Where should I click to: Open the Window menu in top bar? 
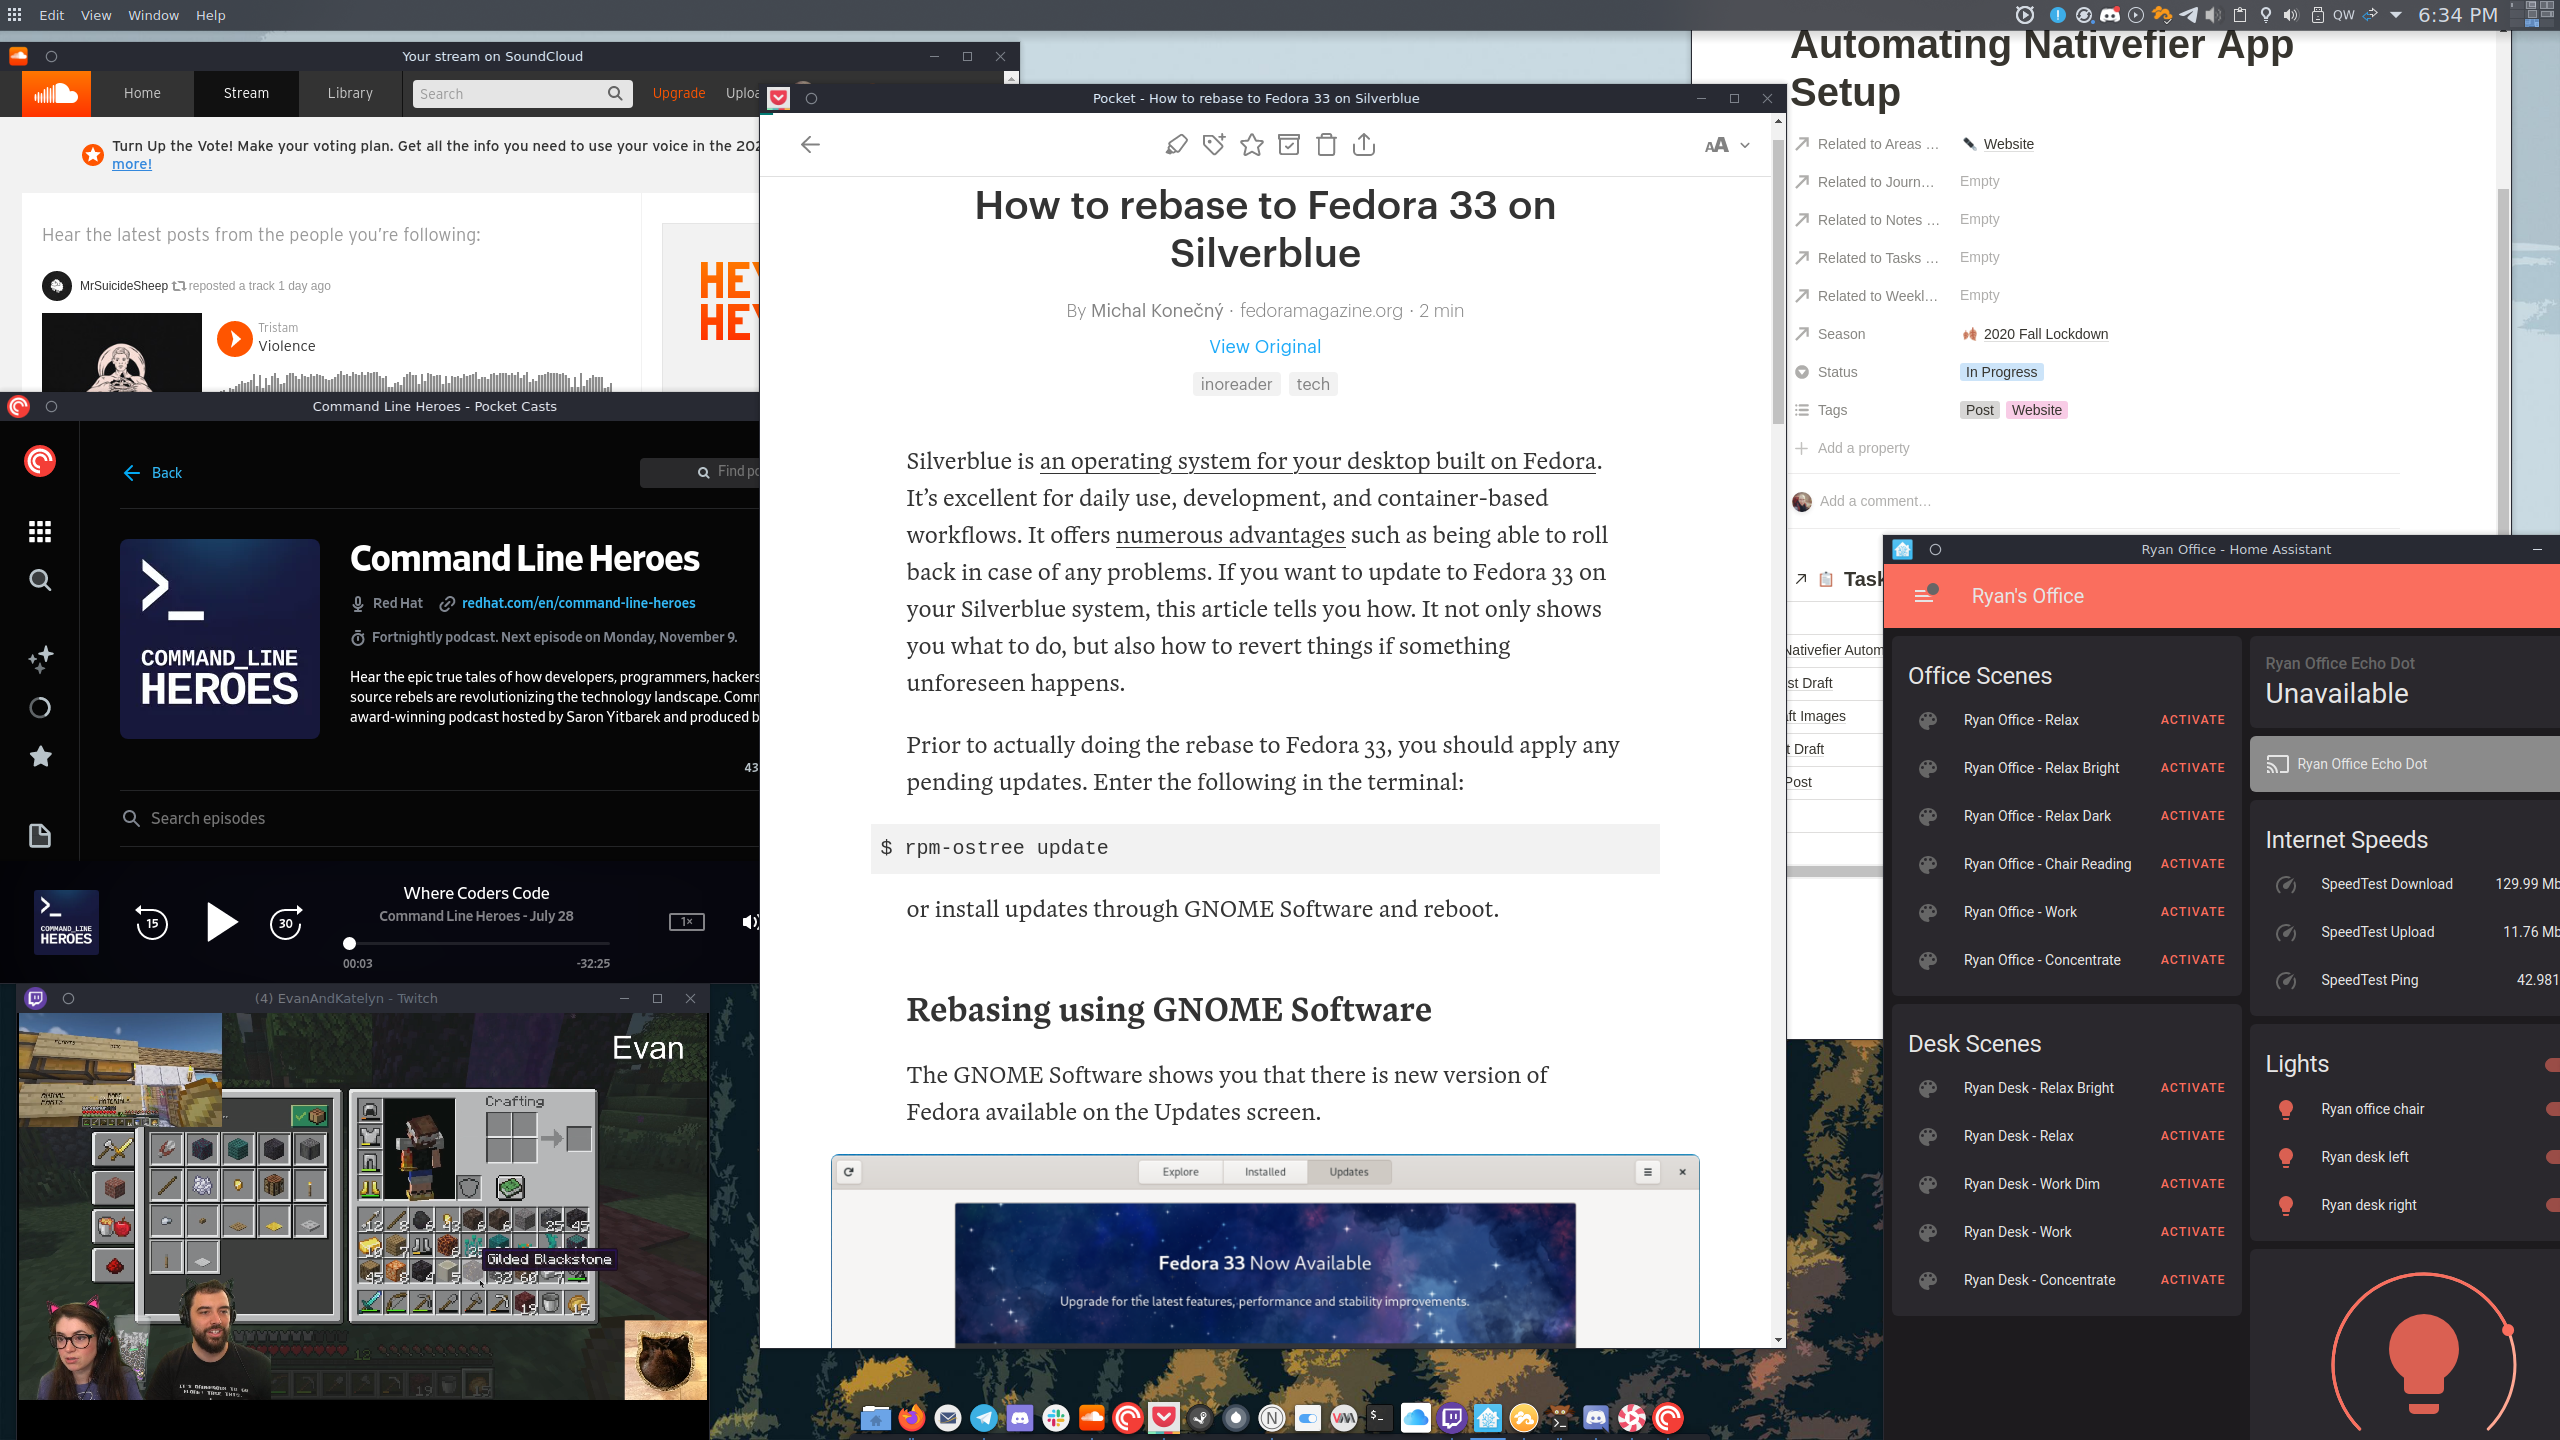click(x=153, y=15)
